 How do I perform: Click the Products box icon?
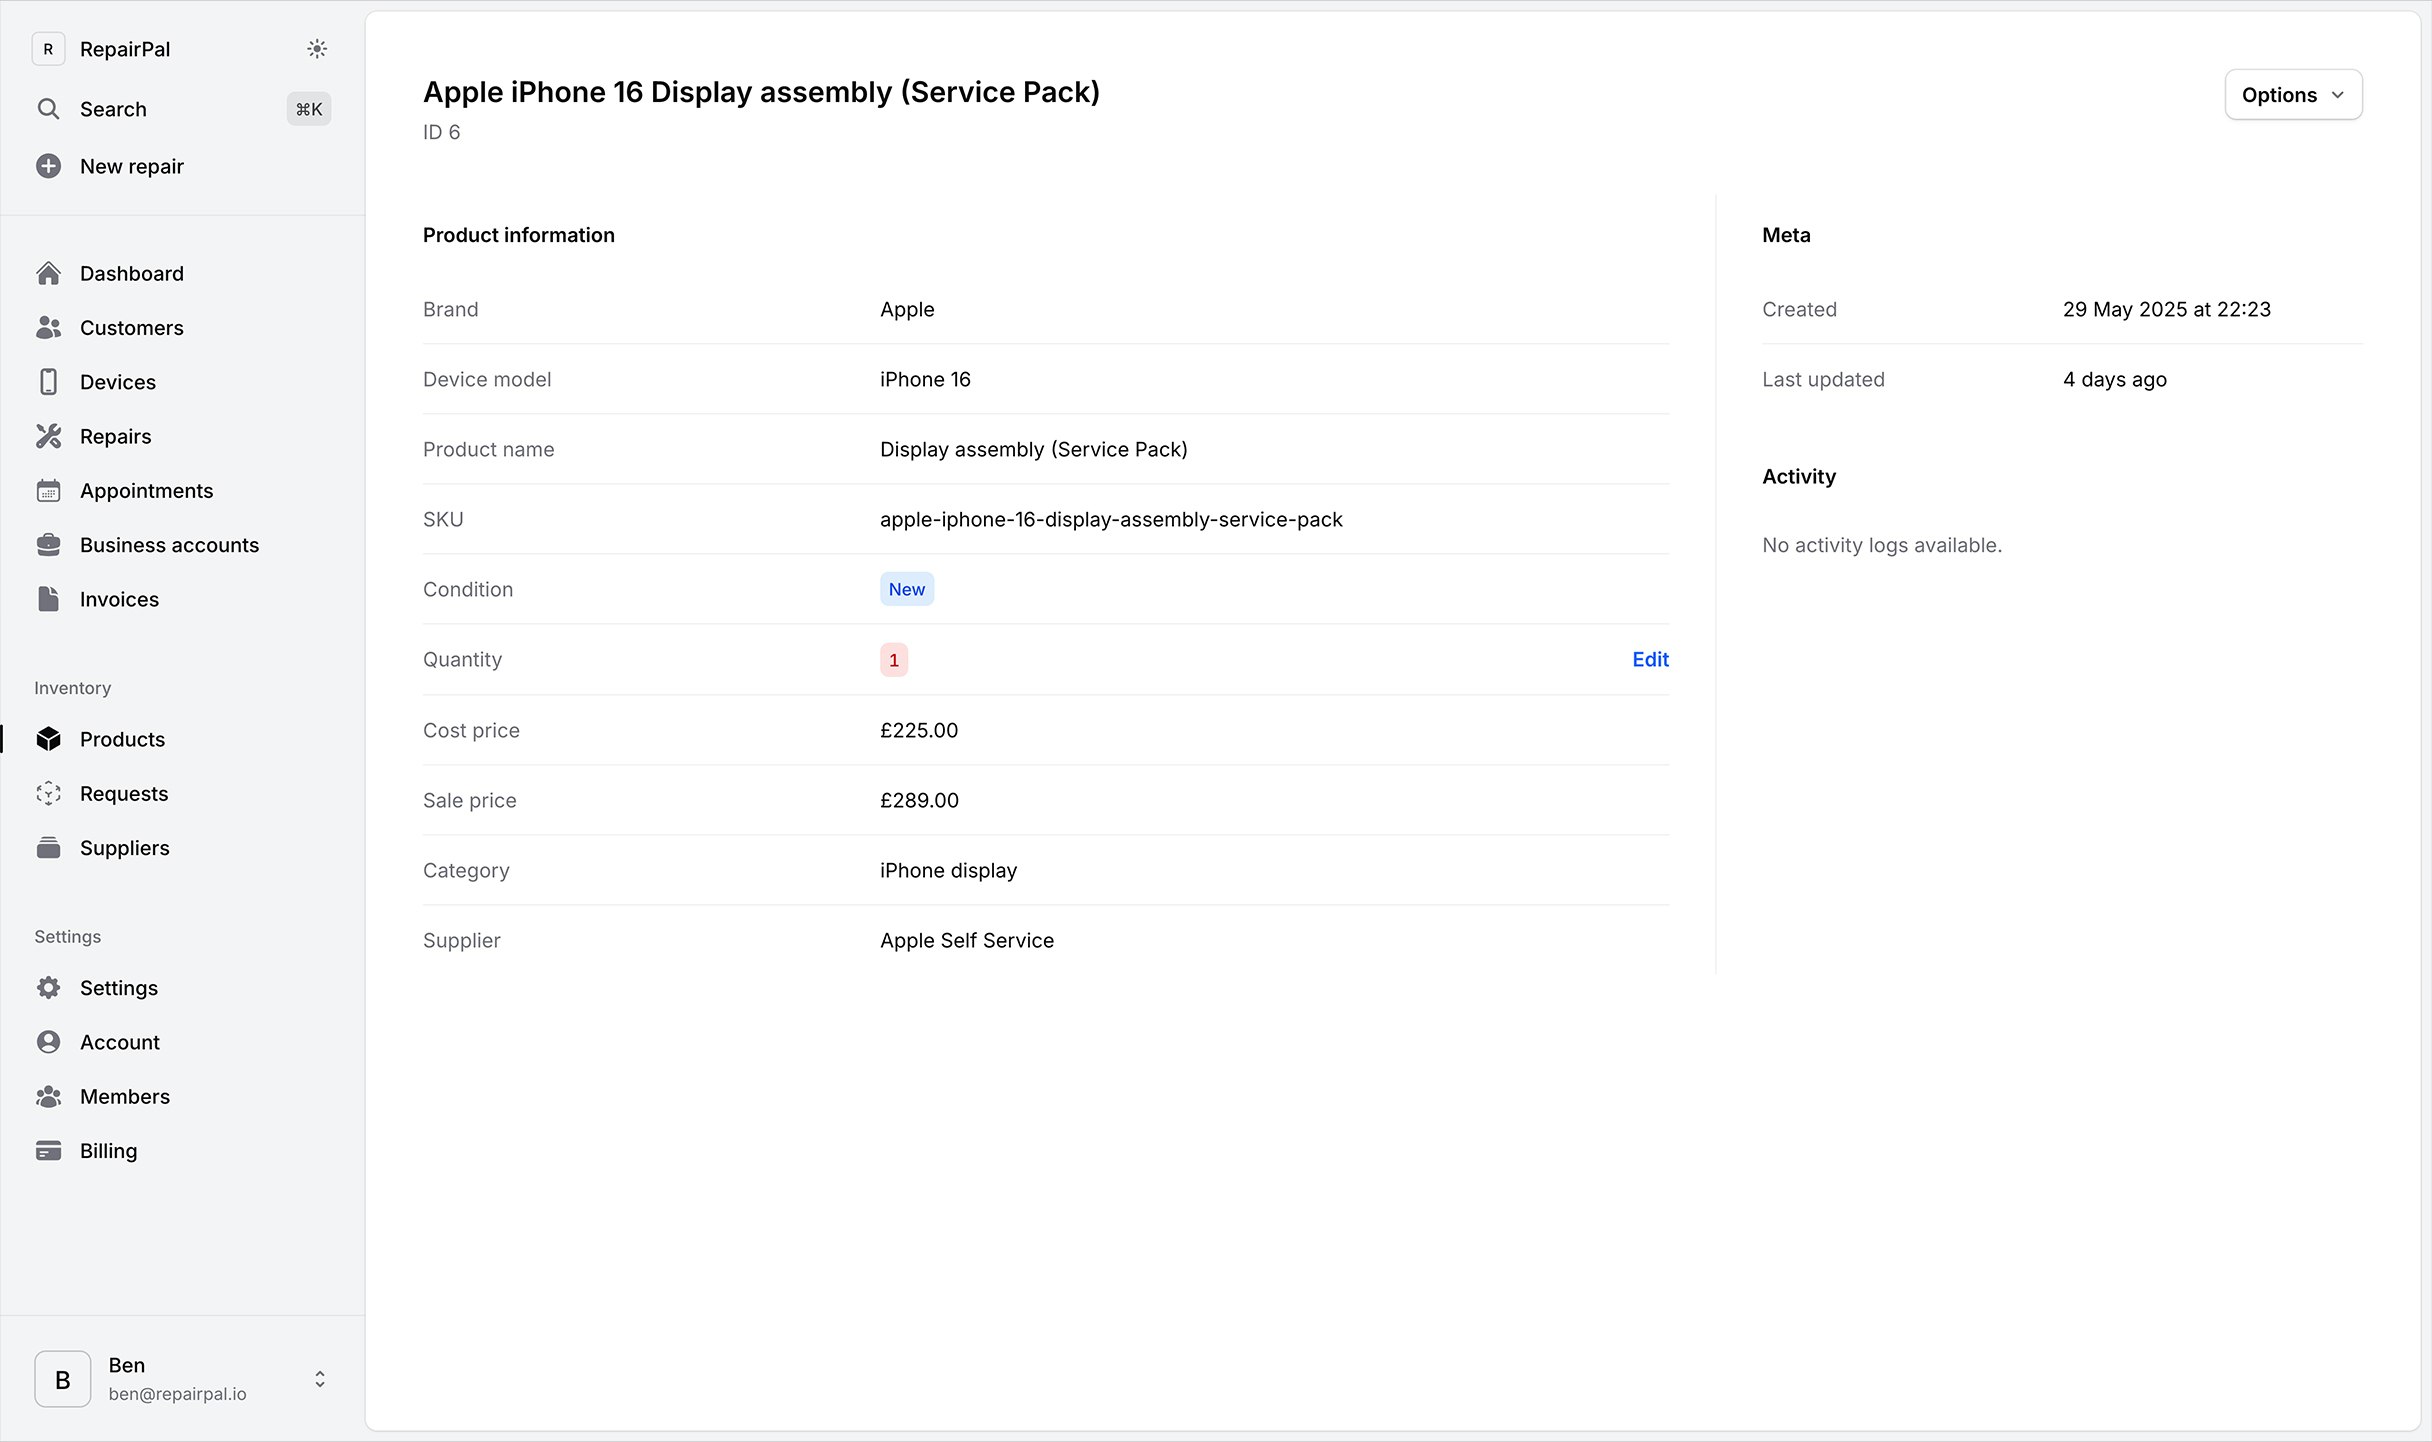pos(48,739)
